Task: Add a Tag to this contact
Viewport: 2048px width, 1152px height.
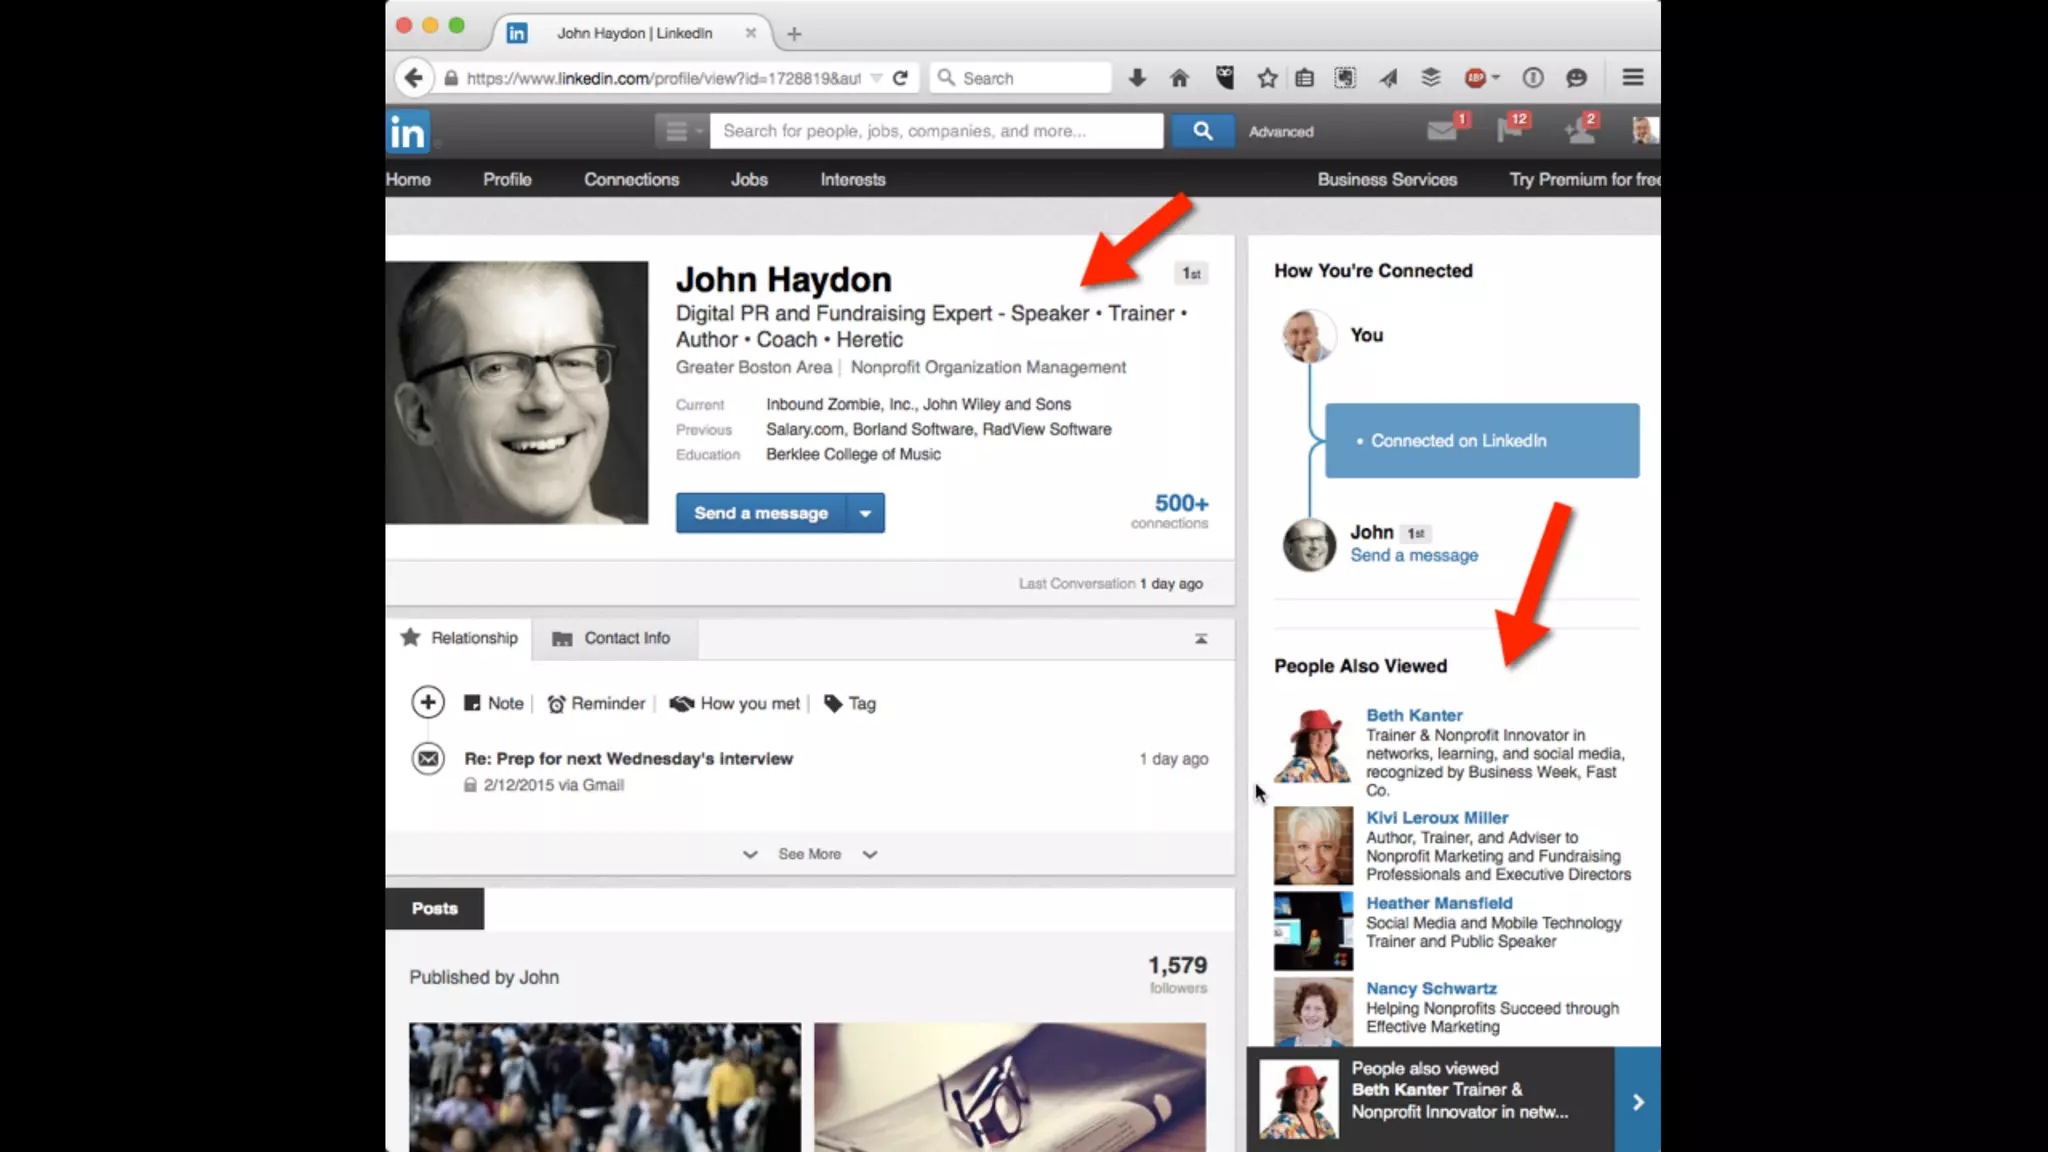Action: pos(850,704)
